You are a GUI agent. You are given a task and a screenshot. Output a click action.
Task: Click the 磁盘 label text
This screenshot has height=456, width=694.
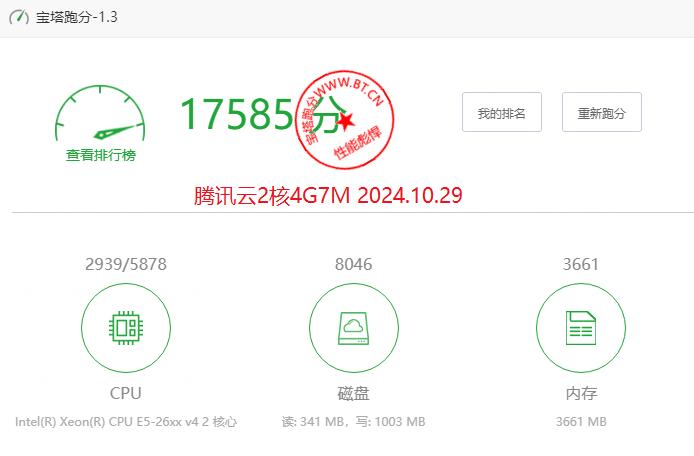coord(353,393)
